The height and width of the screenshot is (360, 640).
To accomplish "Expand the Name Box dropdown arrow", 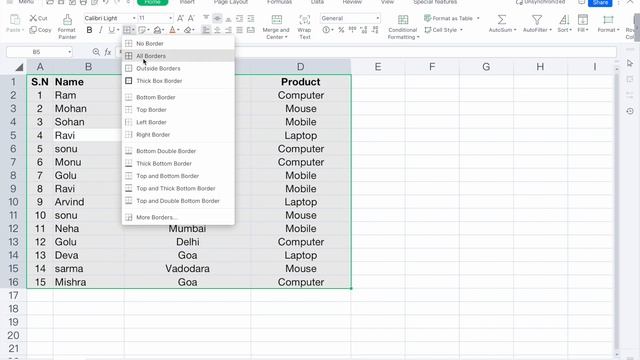I will (69, 52).
